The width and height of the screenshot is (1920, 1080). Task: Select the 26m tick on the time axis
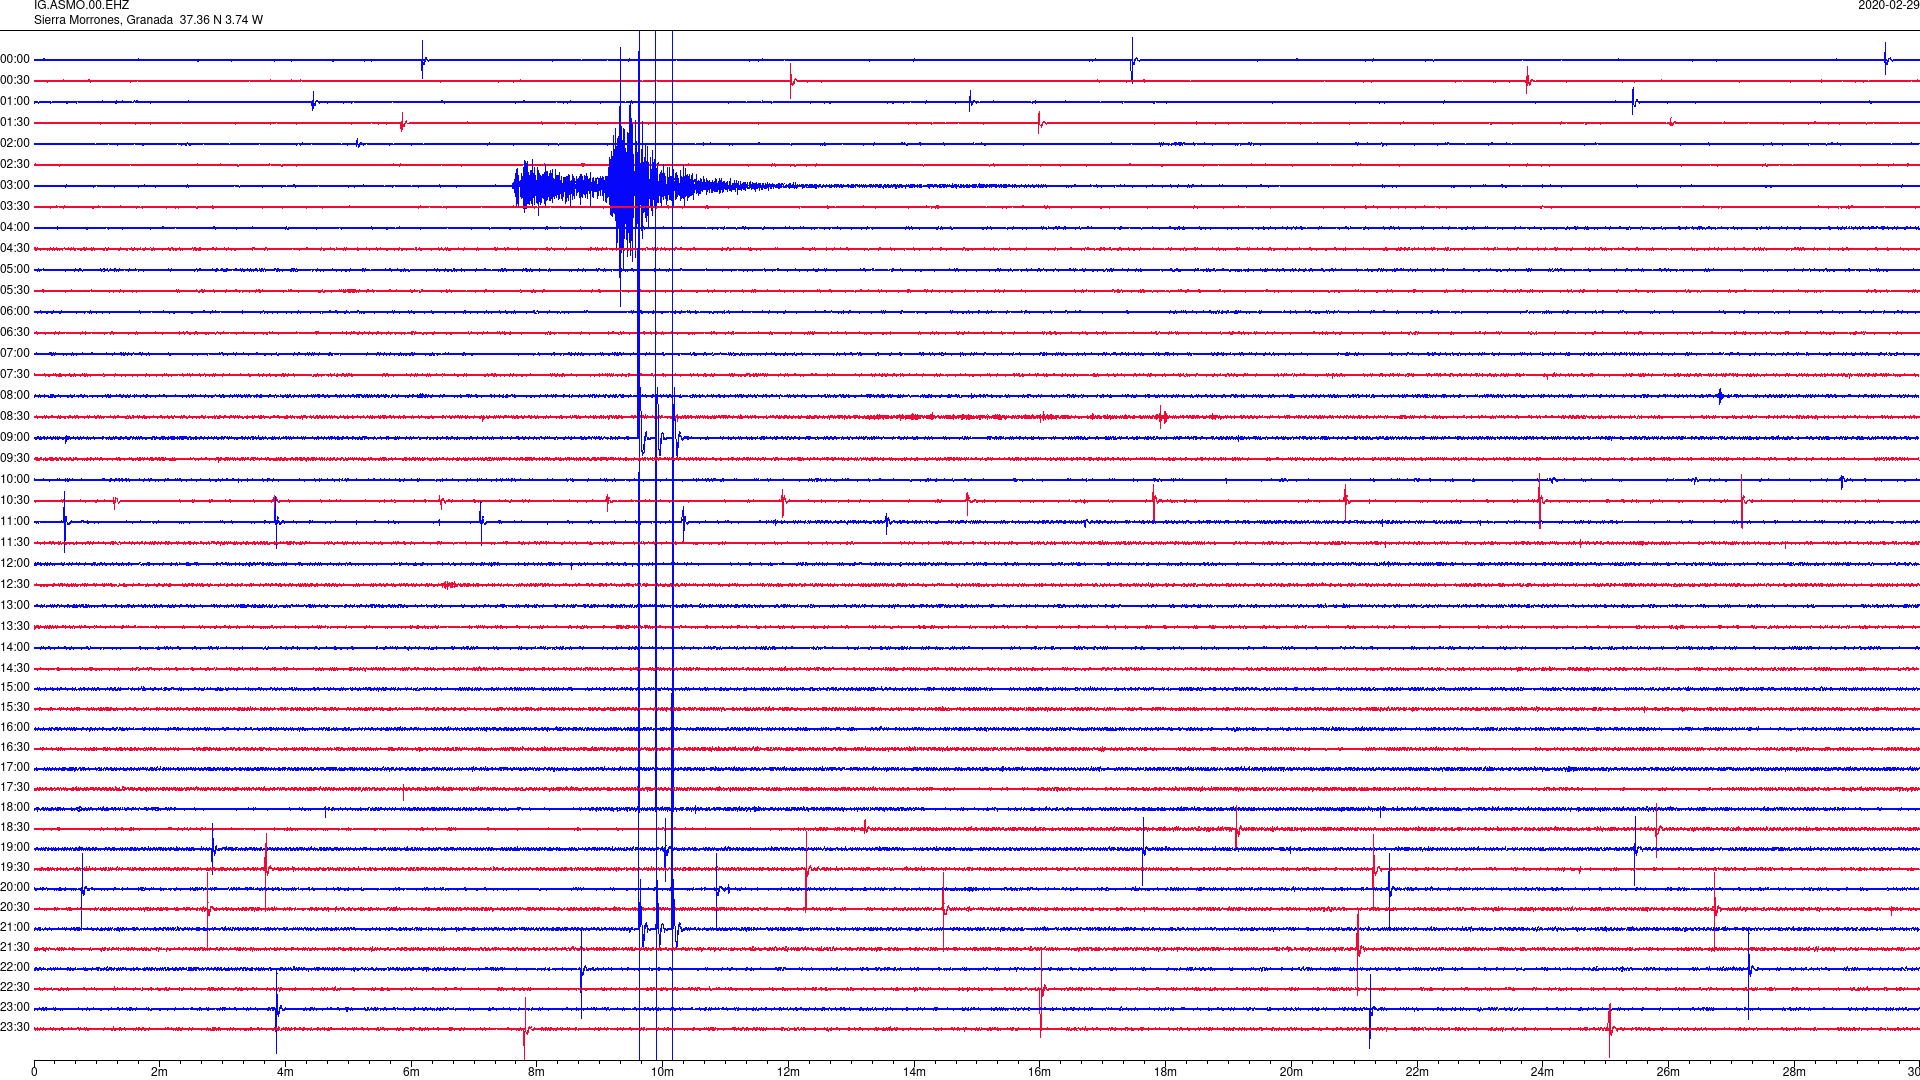tap(1668, 1072)
